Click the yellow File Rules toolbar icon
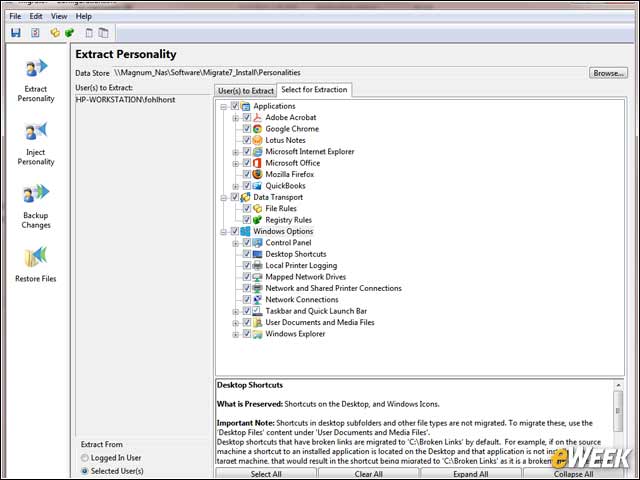 tap(55, 33)
